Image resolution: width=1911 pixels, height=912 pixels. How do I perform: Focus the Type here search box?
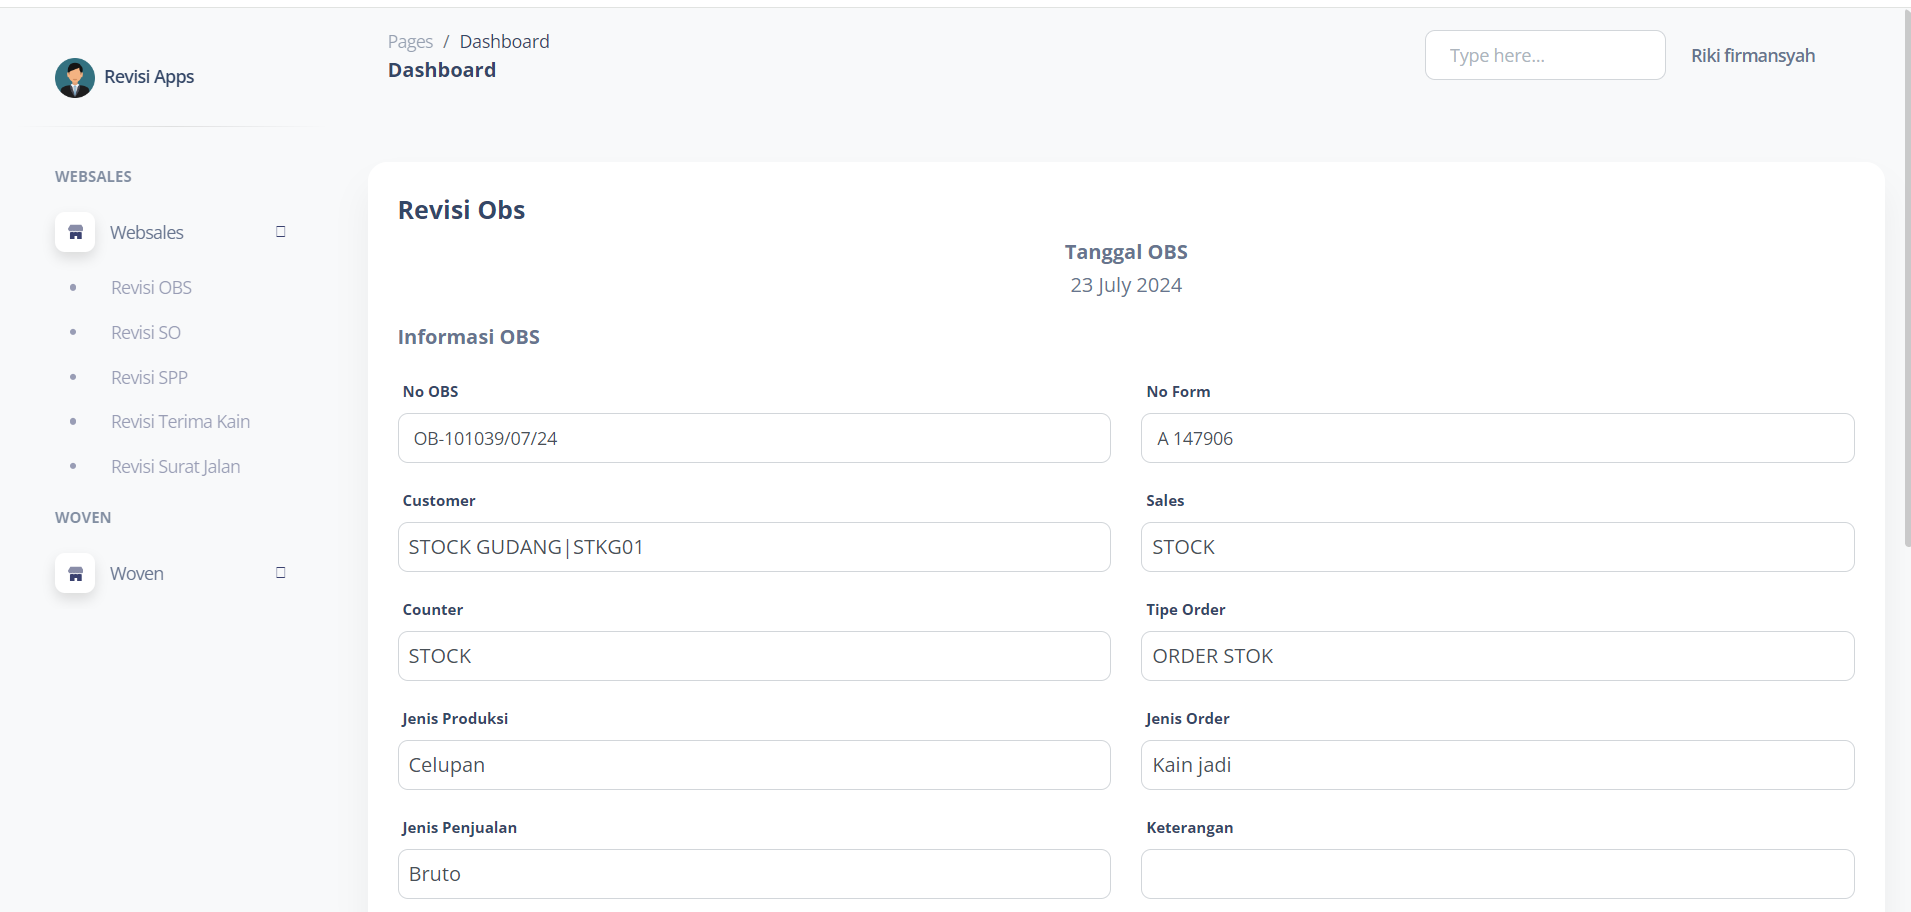pyautogui.click(x=1544, y=56)
